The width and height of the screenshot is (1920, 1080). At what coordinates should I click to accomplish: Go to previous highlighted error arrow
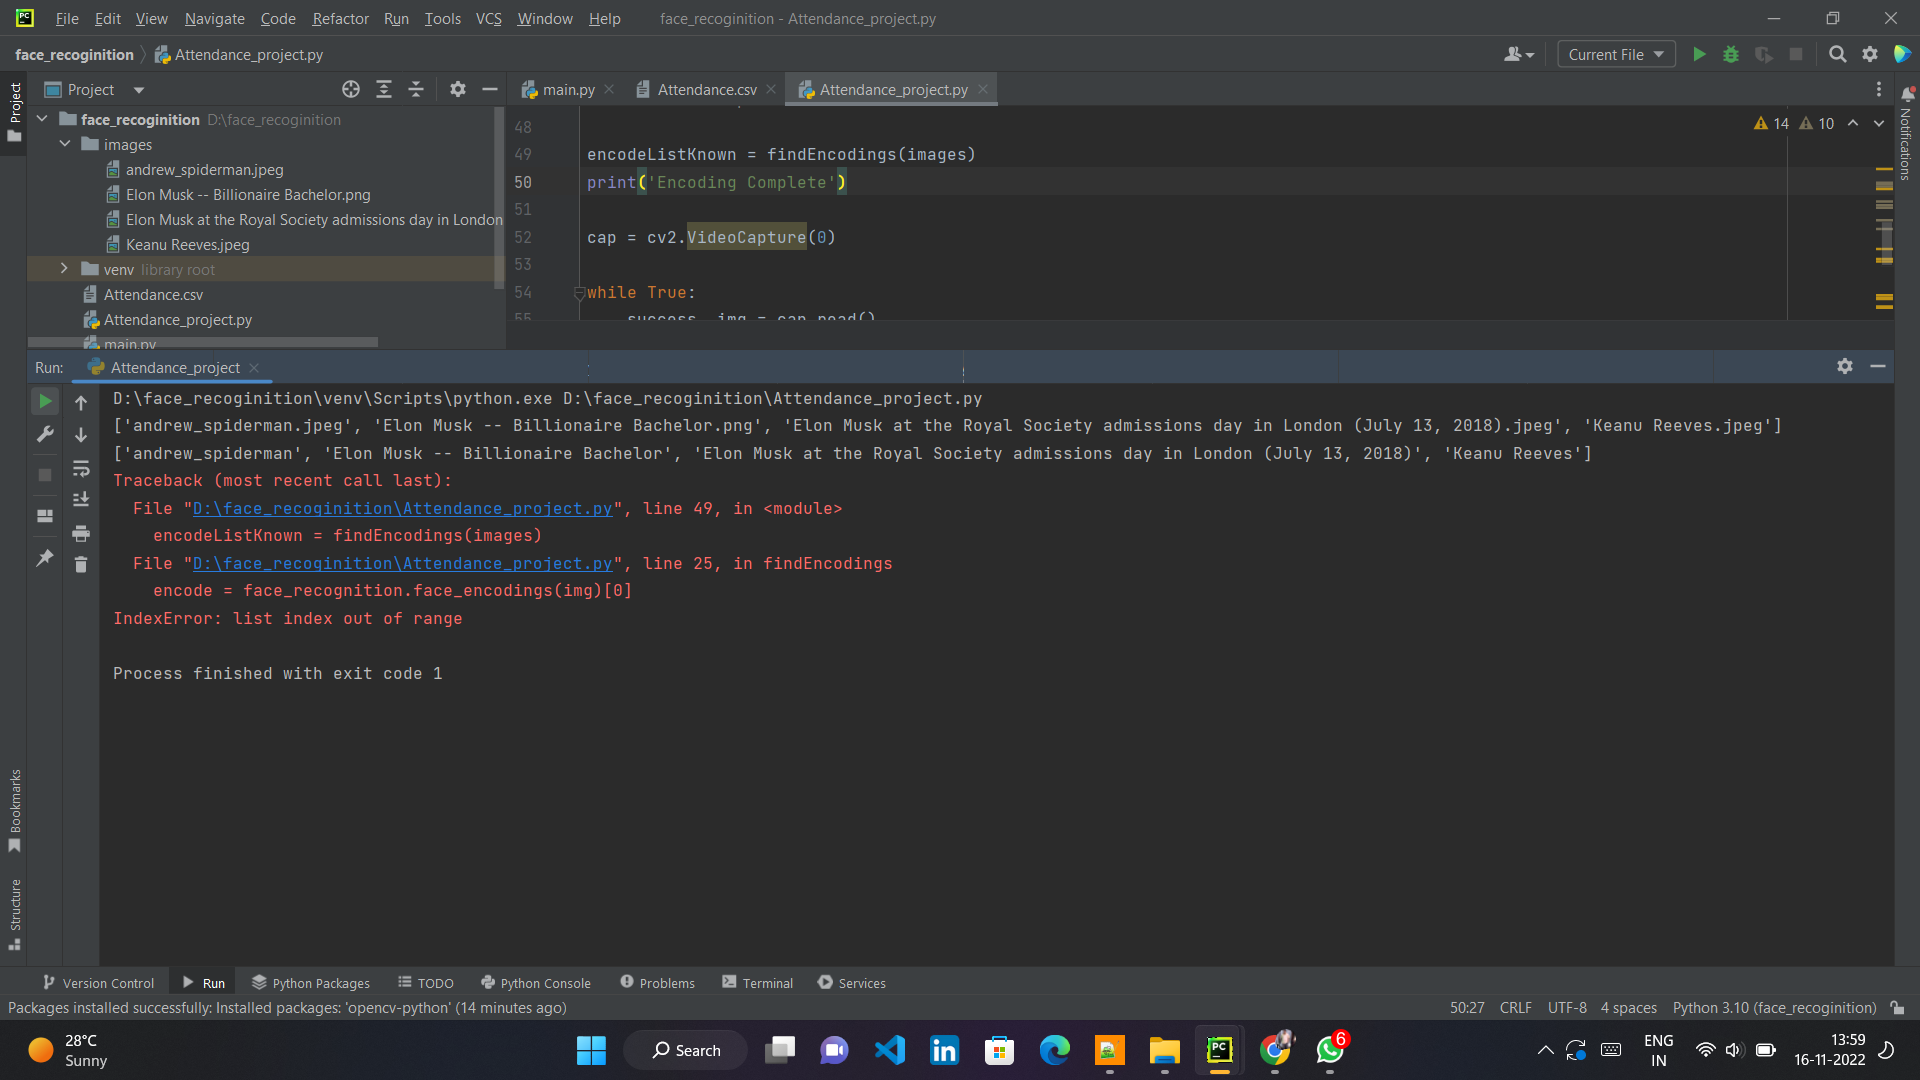coord(1853,123)
